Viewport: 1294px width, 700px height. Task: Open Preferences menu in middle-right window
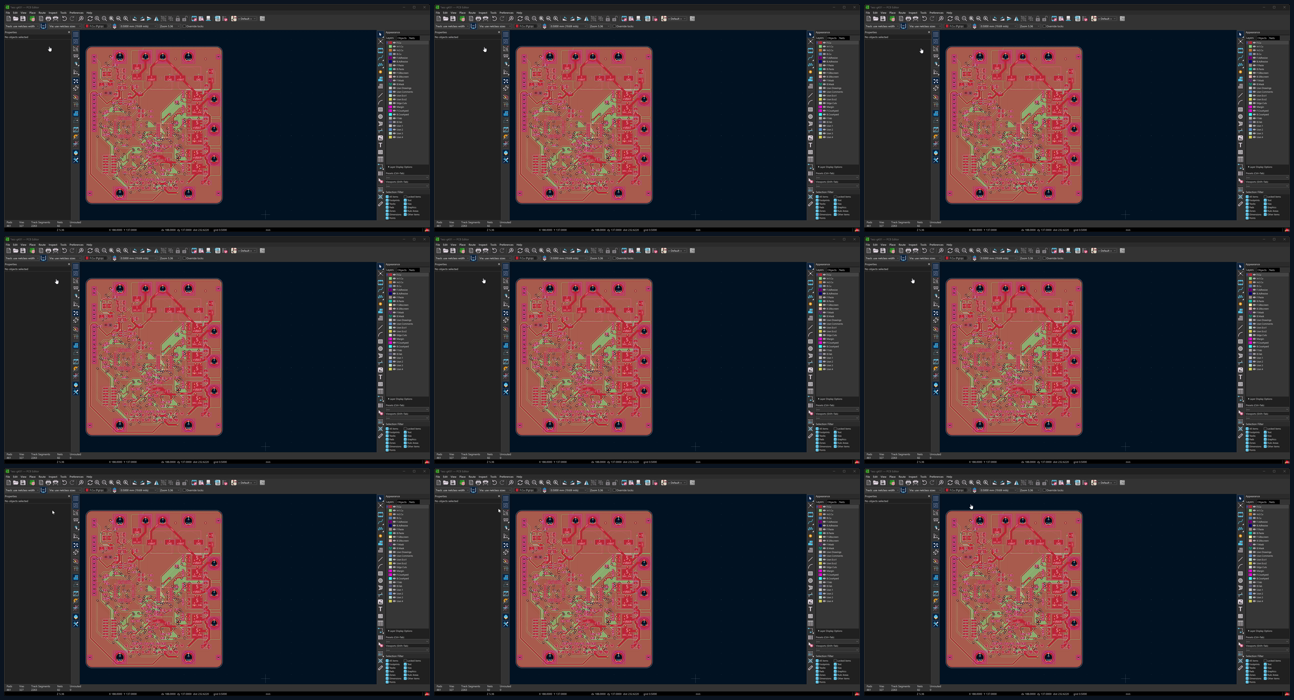pos(936,245)
